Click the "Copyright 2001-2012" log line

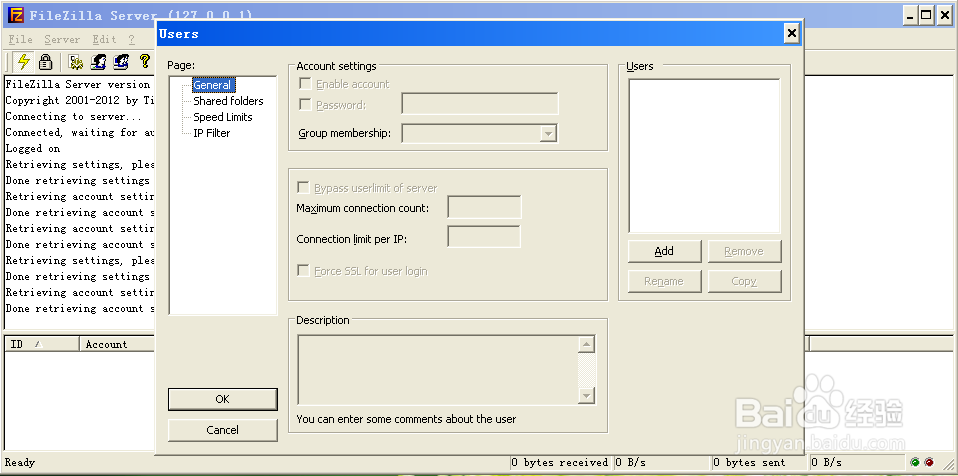tap(80, 101)
